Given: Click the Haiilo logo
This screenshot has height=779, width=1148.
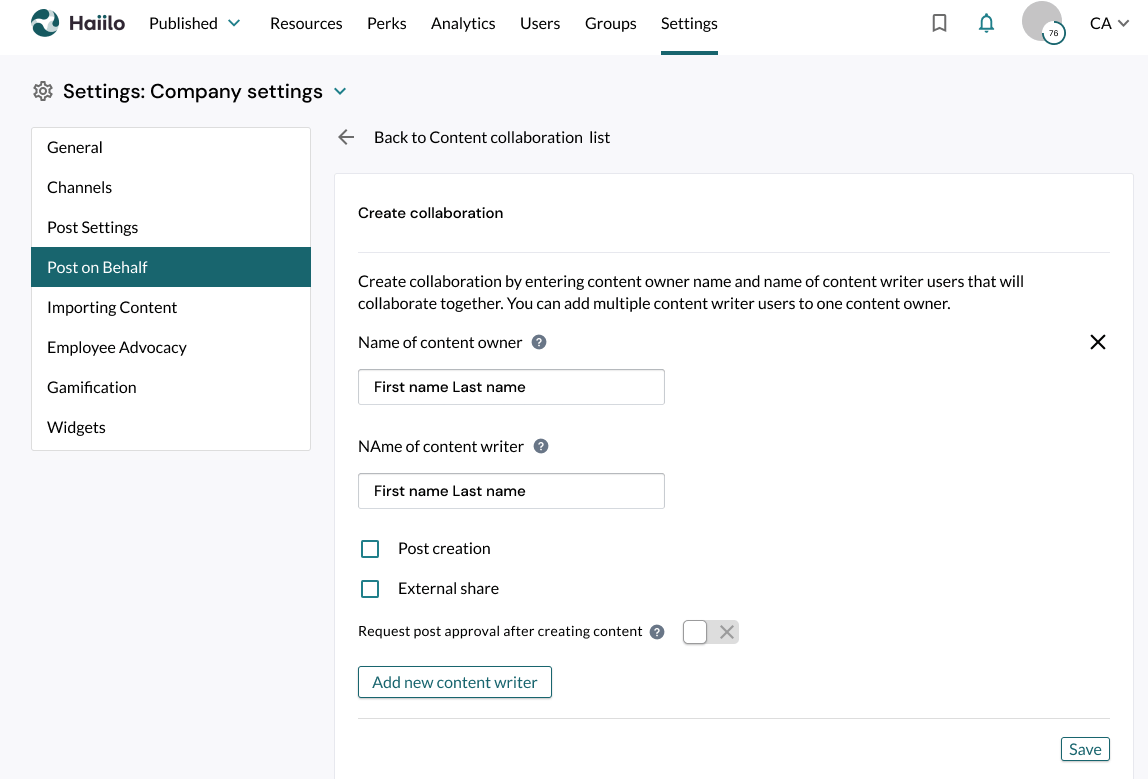Looking at the screenshot, I should (78, 23).
